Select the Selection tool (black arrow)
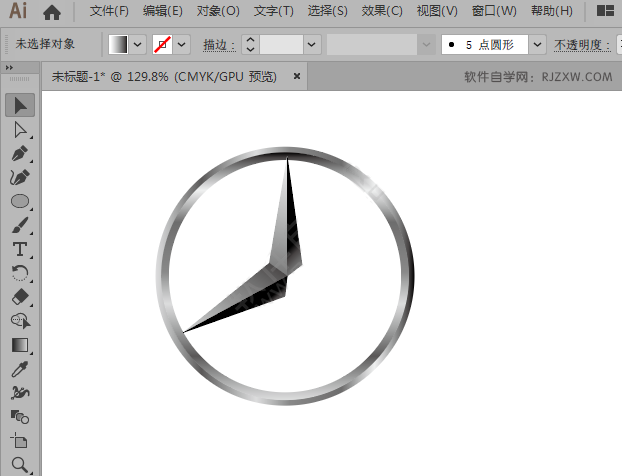Viewport: 622px width, 476px height. pyautogui.click(x=20, y=106)
